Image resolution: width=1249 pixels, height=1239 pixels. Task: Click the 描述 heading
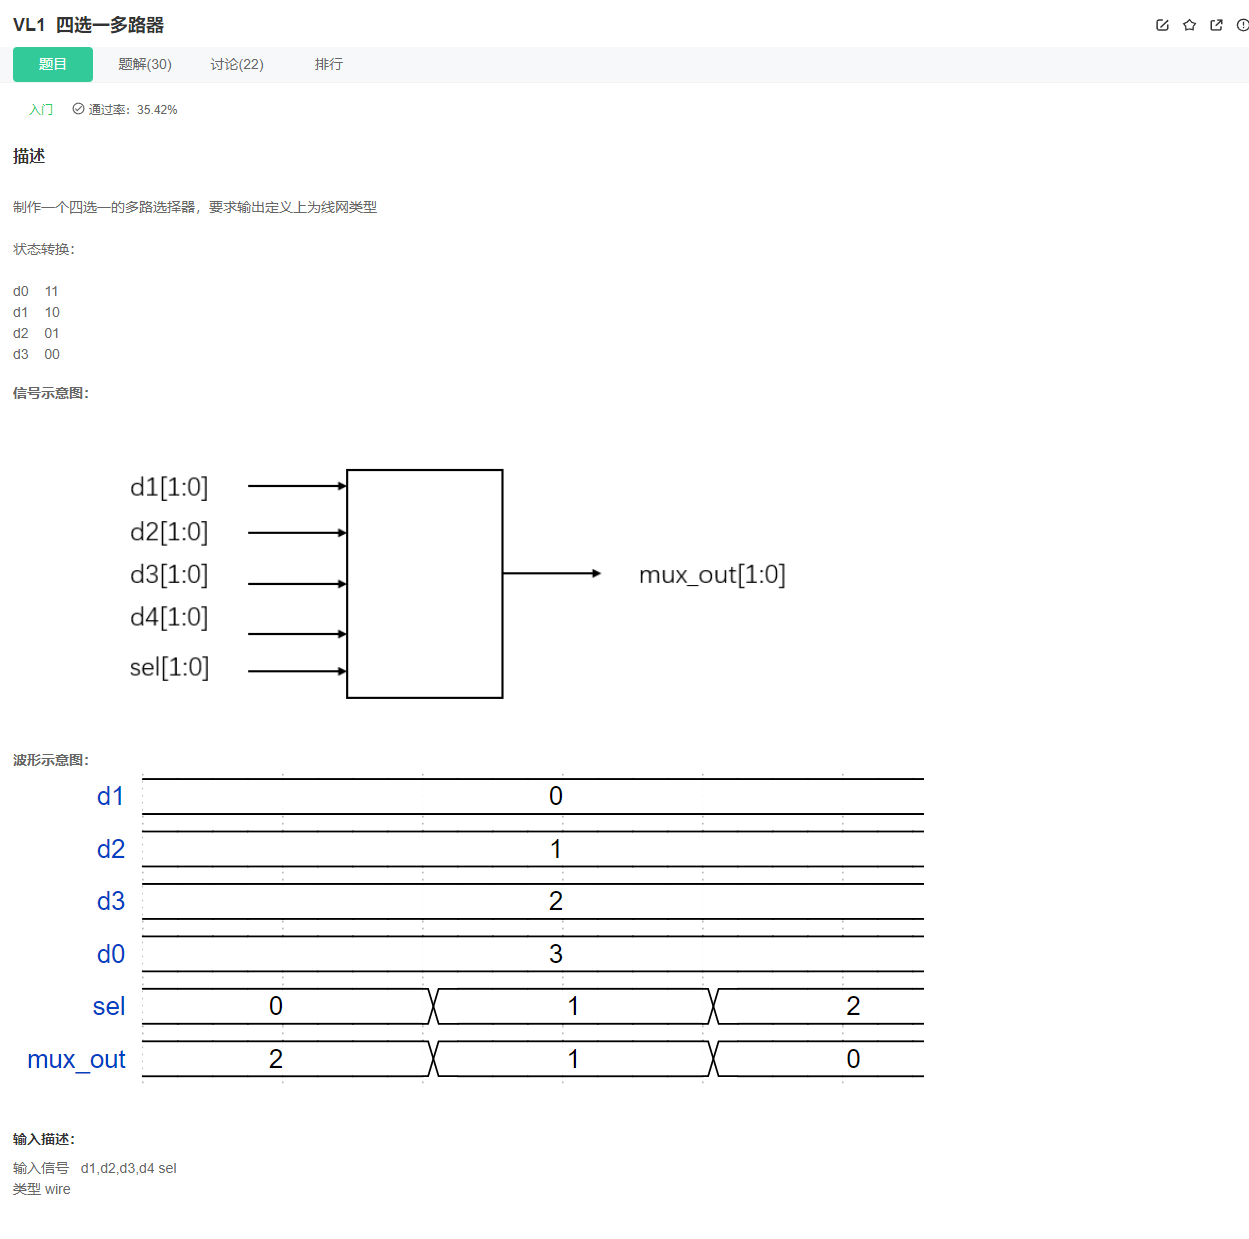coord(29,156)
